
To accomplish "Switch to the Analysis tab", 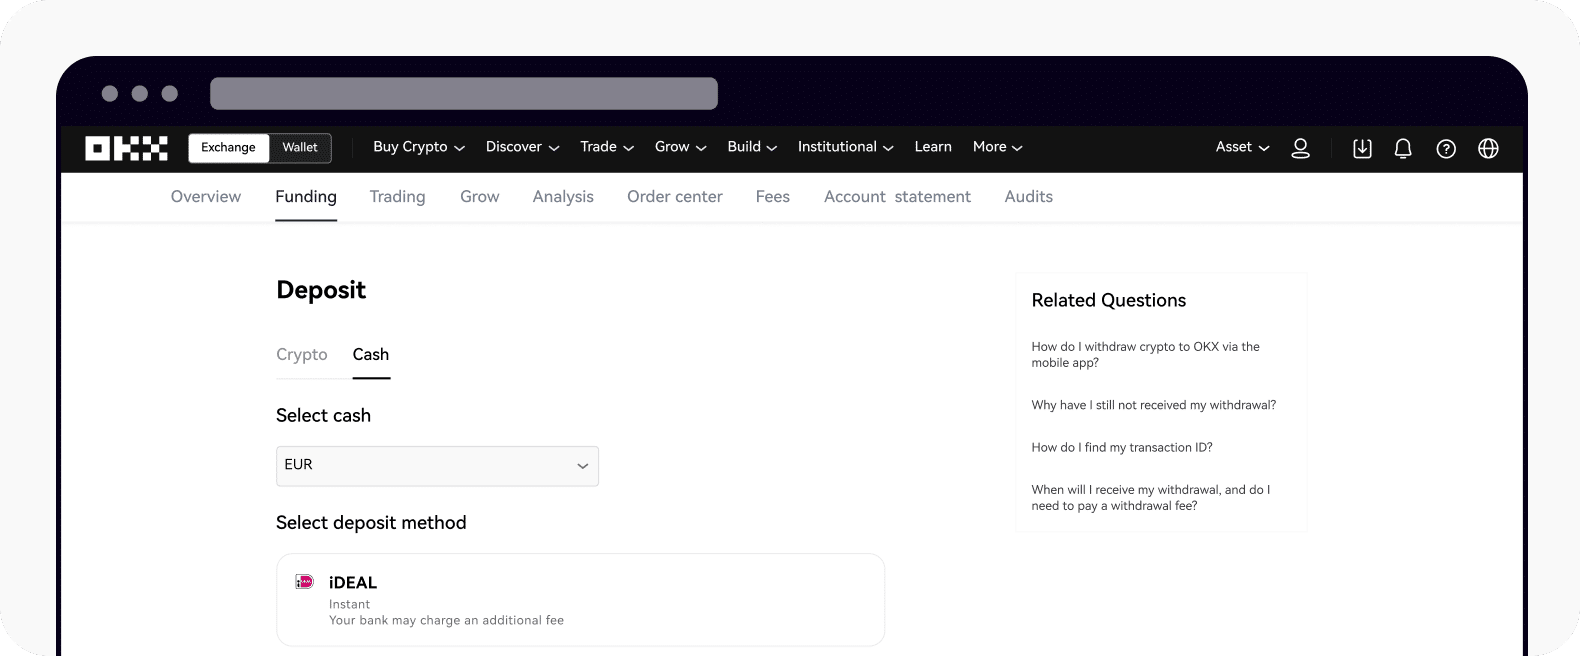I will 563,197.
